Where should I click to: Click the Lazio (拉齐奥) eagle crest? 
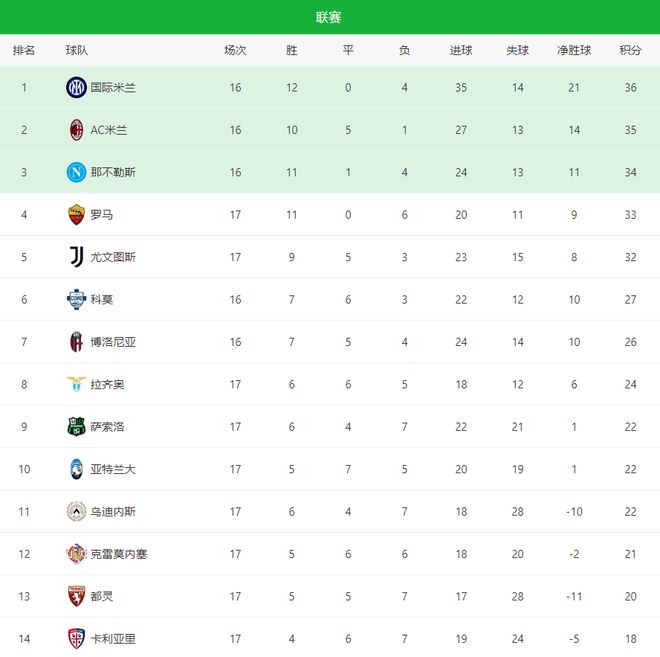point(76,384)
